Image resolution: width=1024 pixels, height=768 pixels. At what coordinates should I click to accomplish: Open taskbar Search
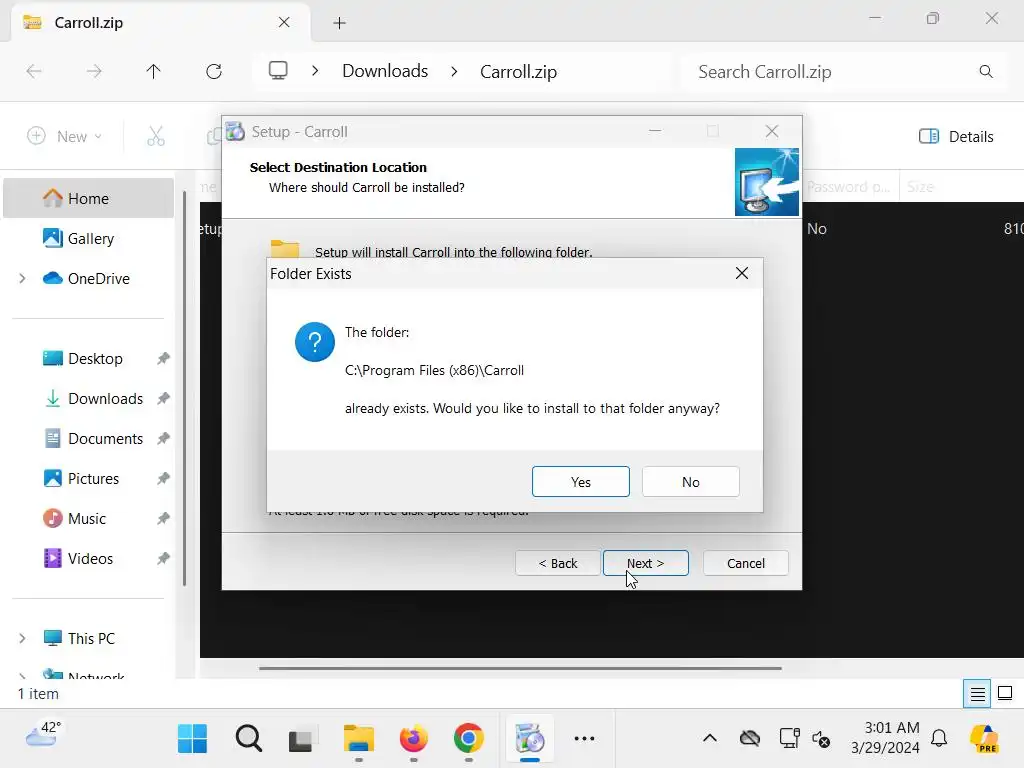click(248, 739)
